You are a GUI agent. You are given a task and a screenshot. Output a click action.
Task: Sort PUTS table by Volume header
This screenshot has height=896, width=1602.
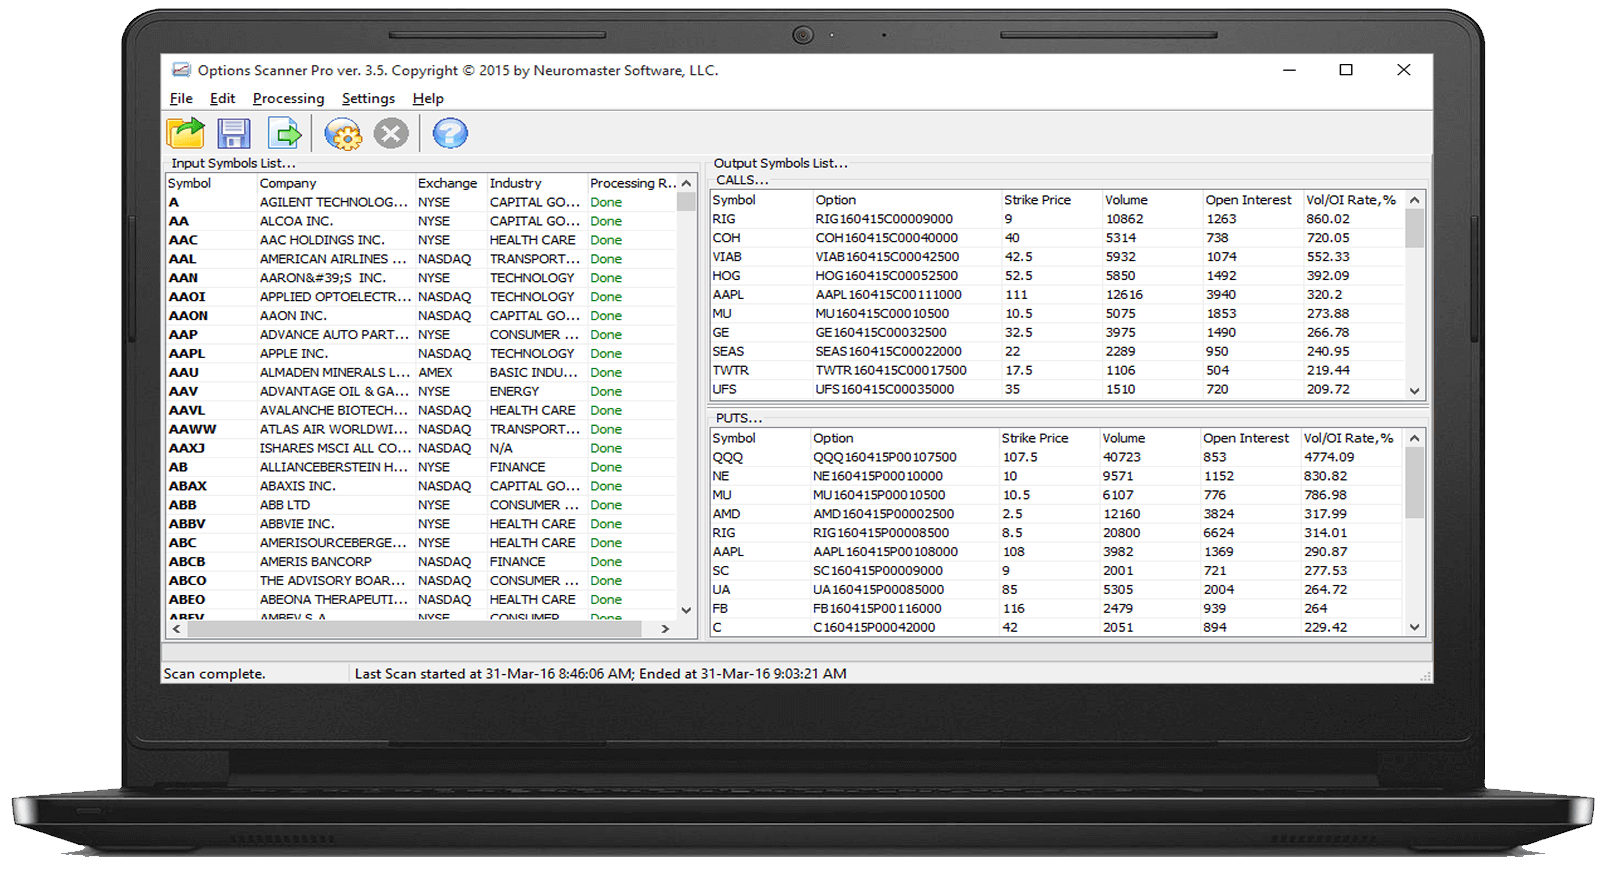click(1148, 438)
